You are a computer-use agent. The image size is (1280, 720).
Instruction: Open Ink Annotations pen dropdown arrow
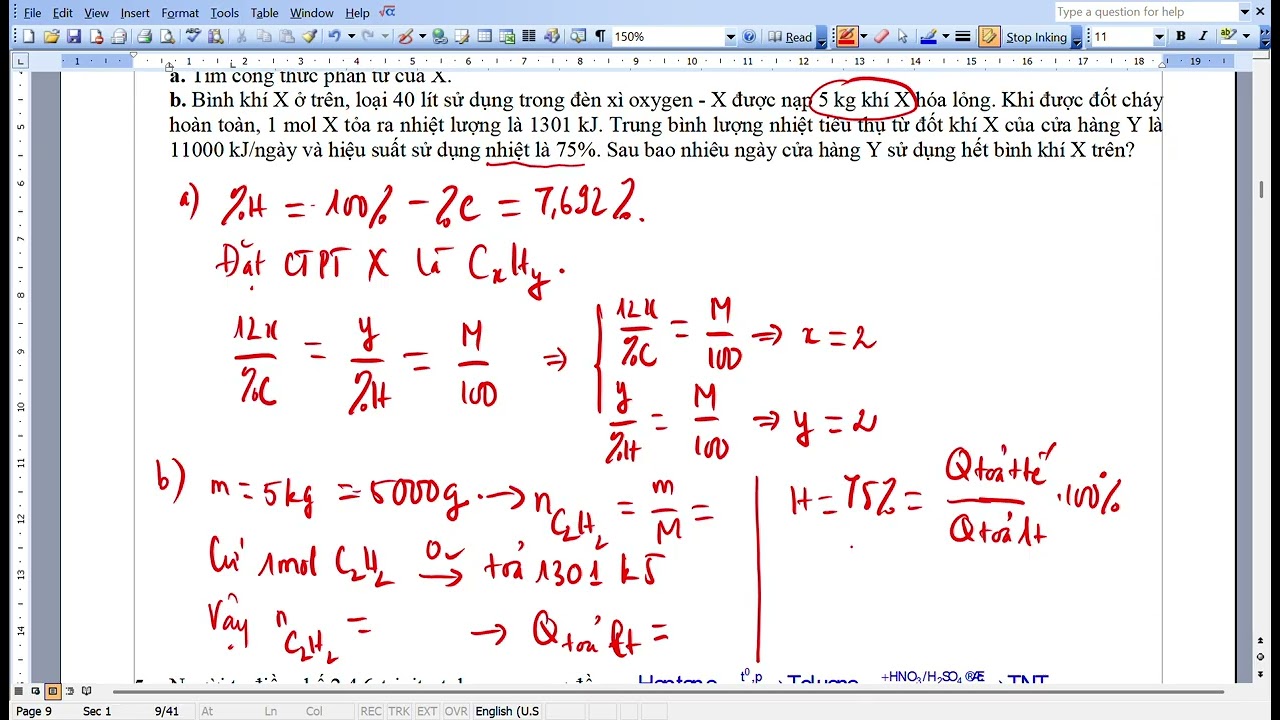(x=422, y=36)
